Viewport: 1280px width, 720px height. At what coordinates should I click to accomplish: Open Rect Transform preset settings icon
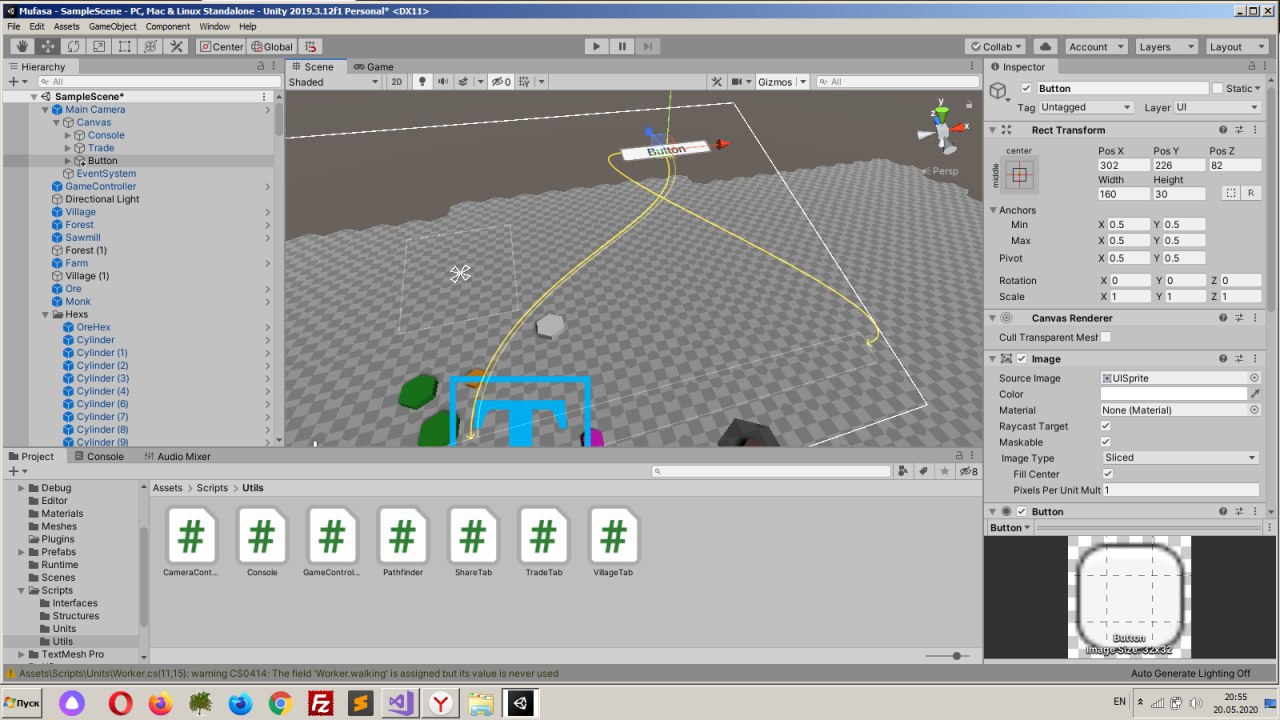coord(1239,130)
